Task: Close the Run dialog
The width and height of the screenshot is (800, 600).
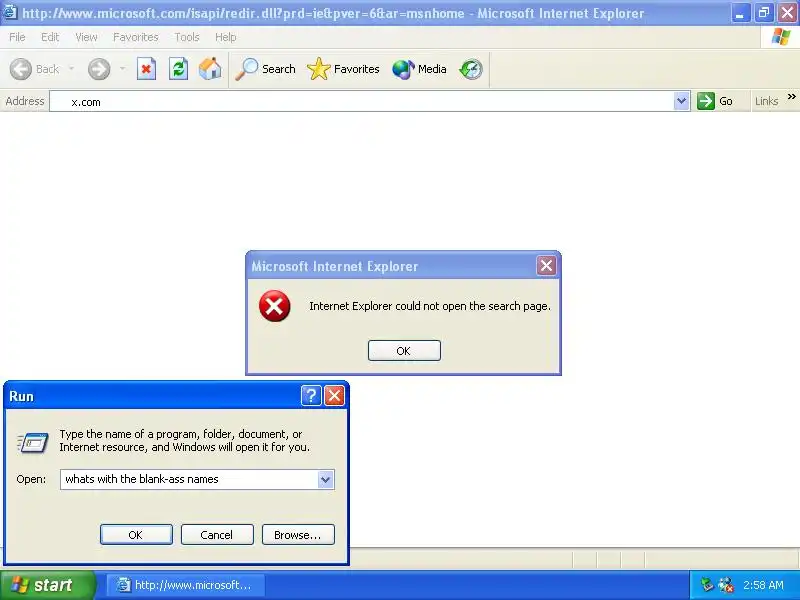Action: tap(335, 395)
